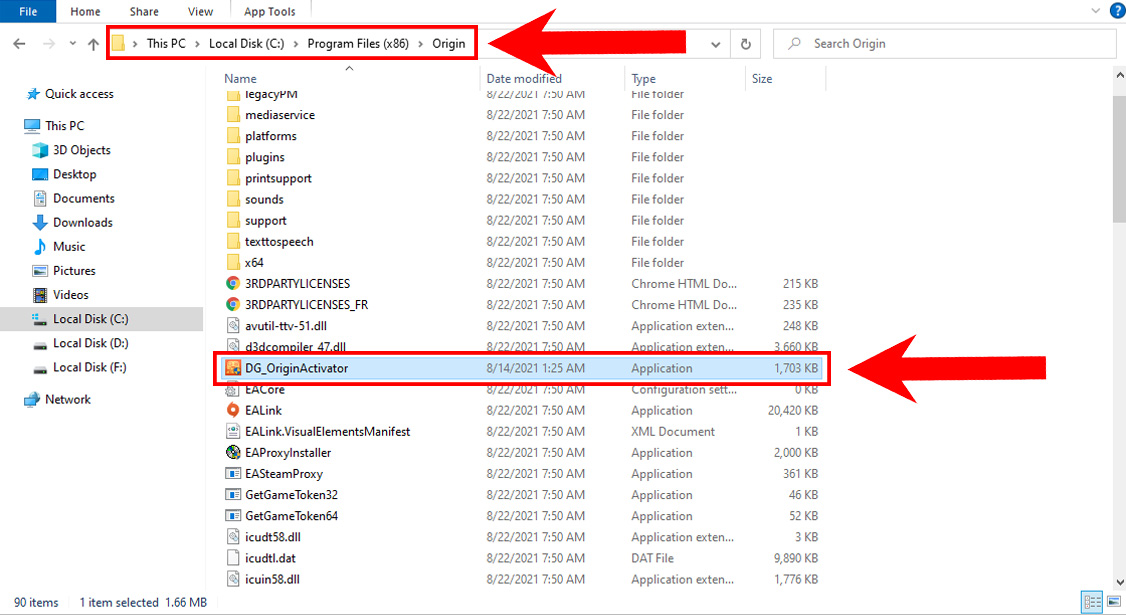This screenshot has width=1126, height=615.
Task: Click the Forward navigation arrow
Action: [49, 44]
